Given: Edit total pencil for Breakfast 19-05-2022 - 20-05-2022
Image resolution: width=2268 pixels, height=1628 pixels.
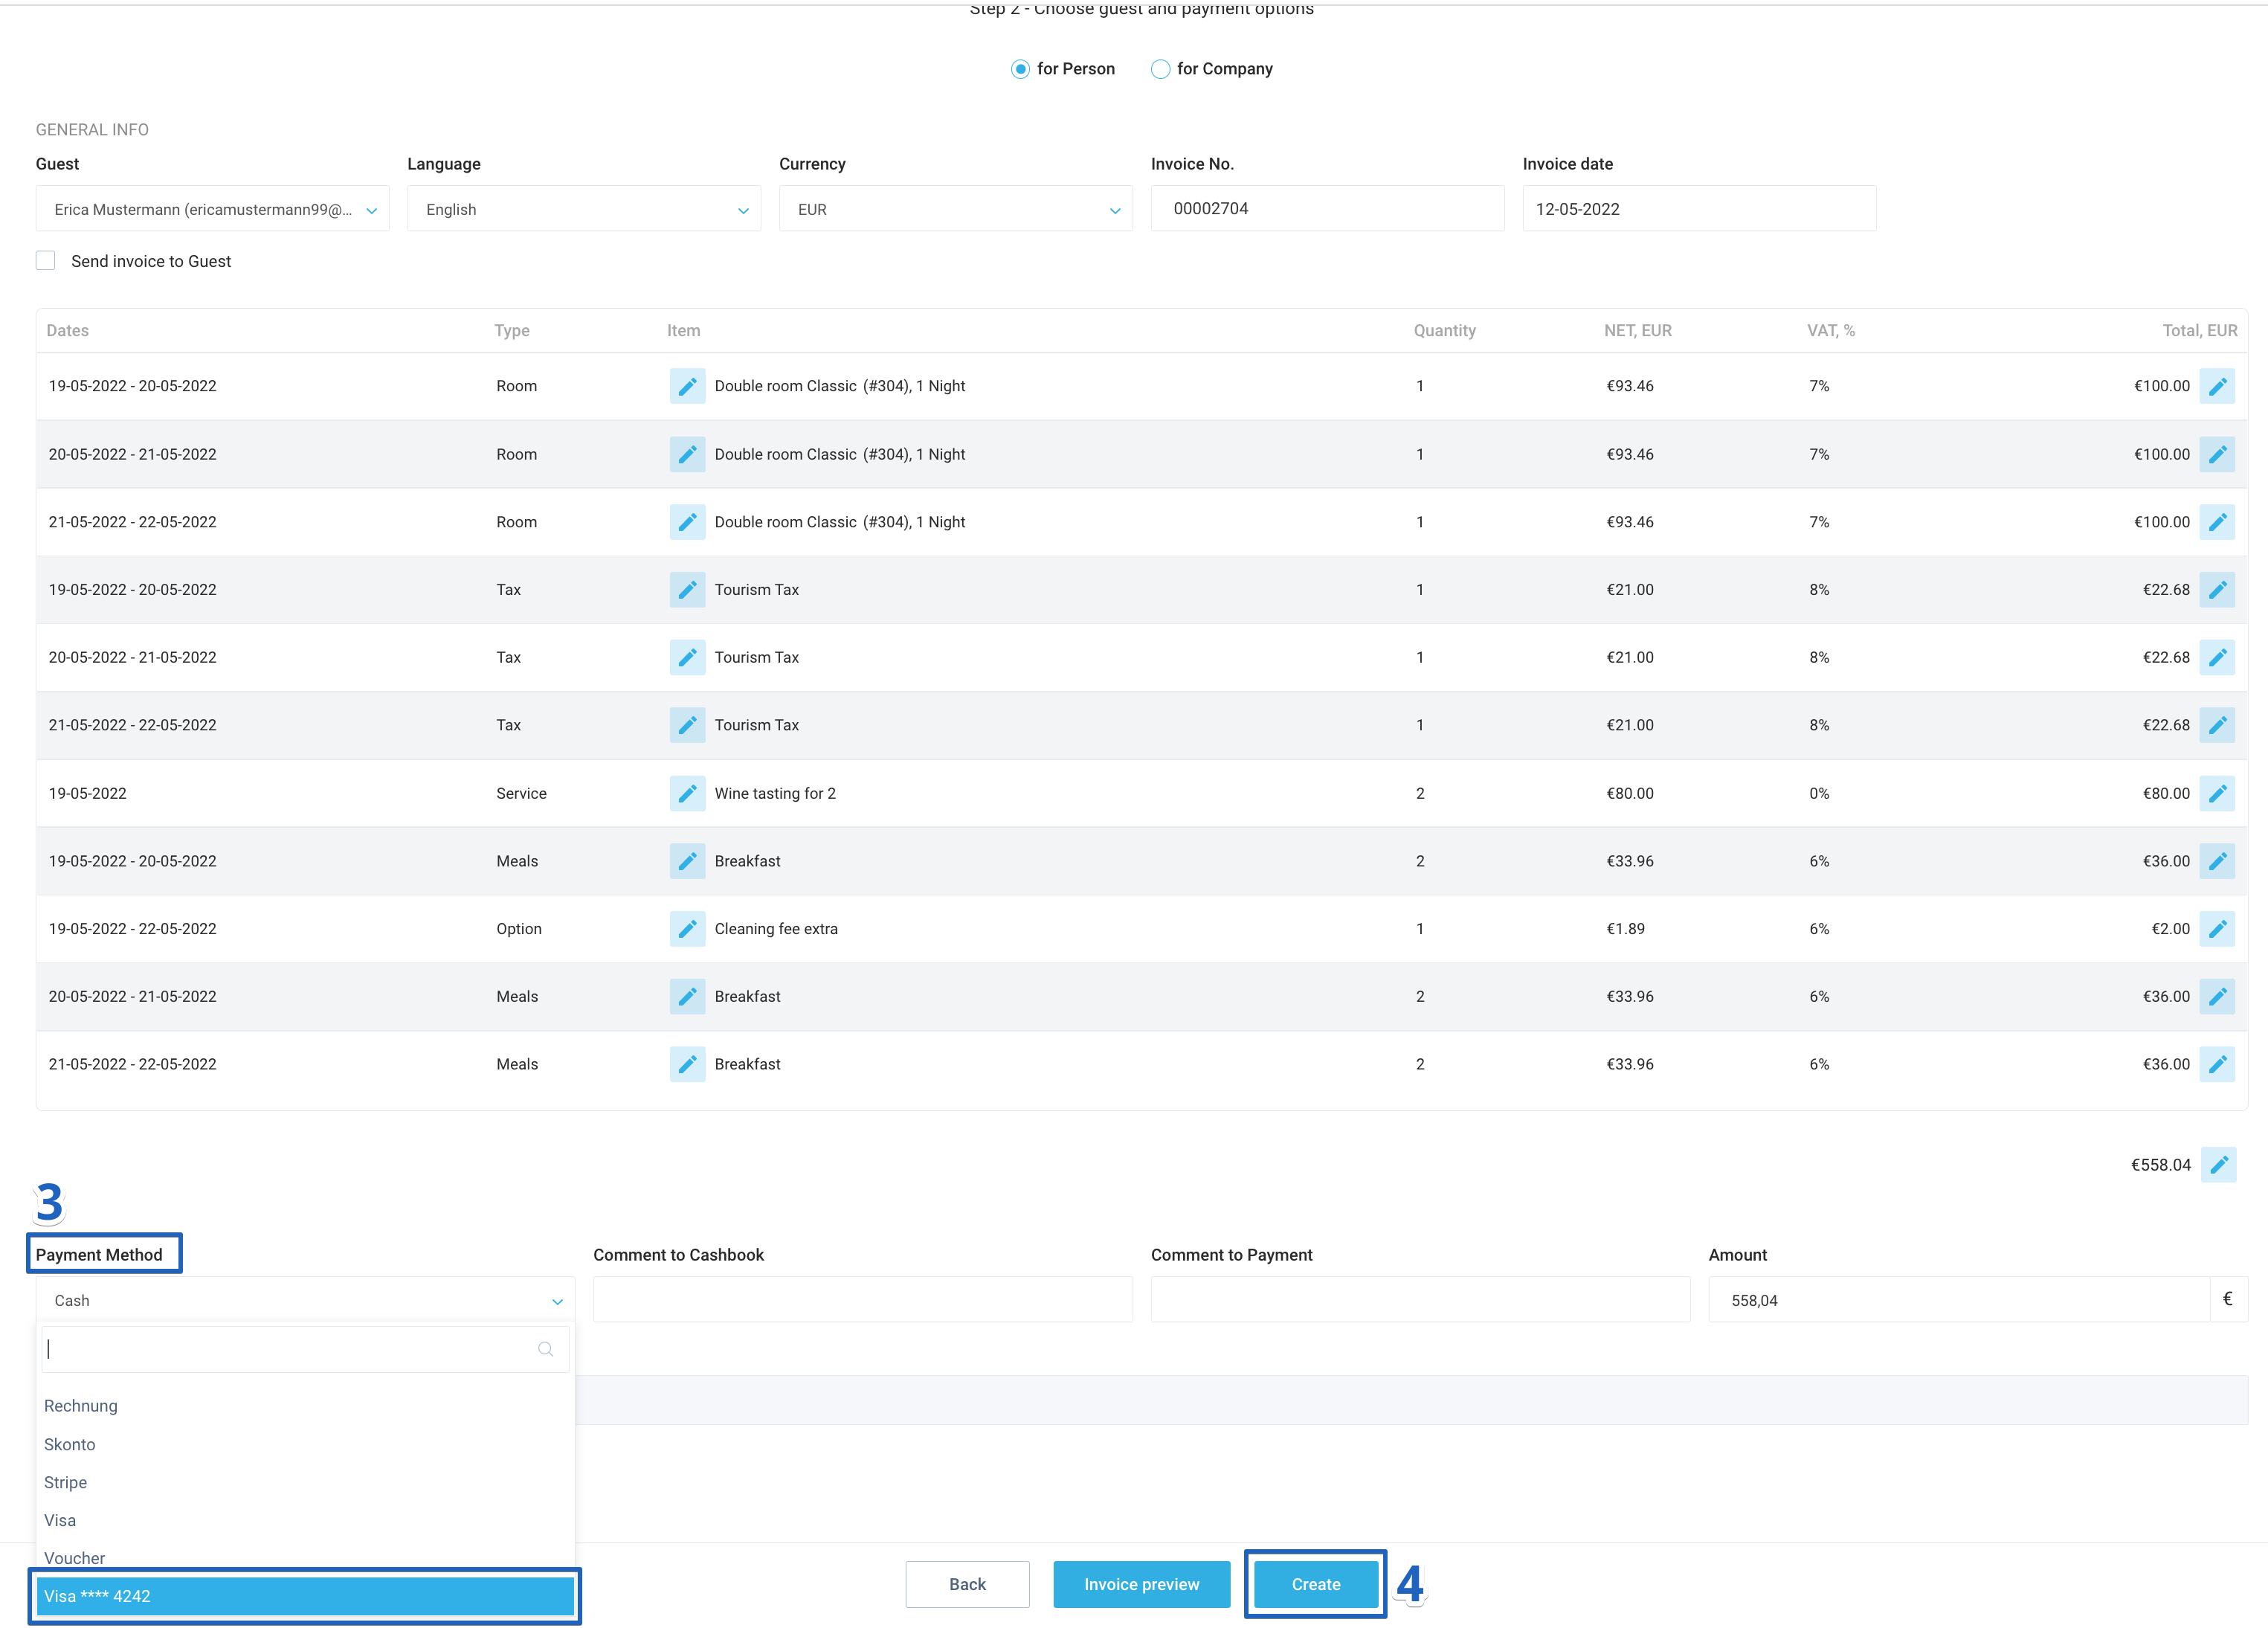Looking at the screenshot, I should click(2217, 861).
